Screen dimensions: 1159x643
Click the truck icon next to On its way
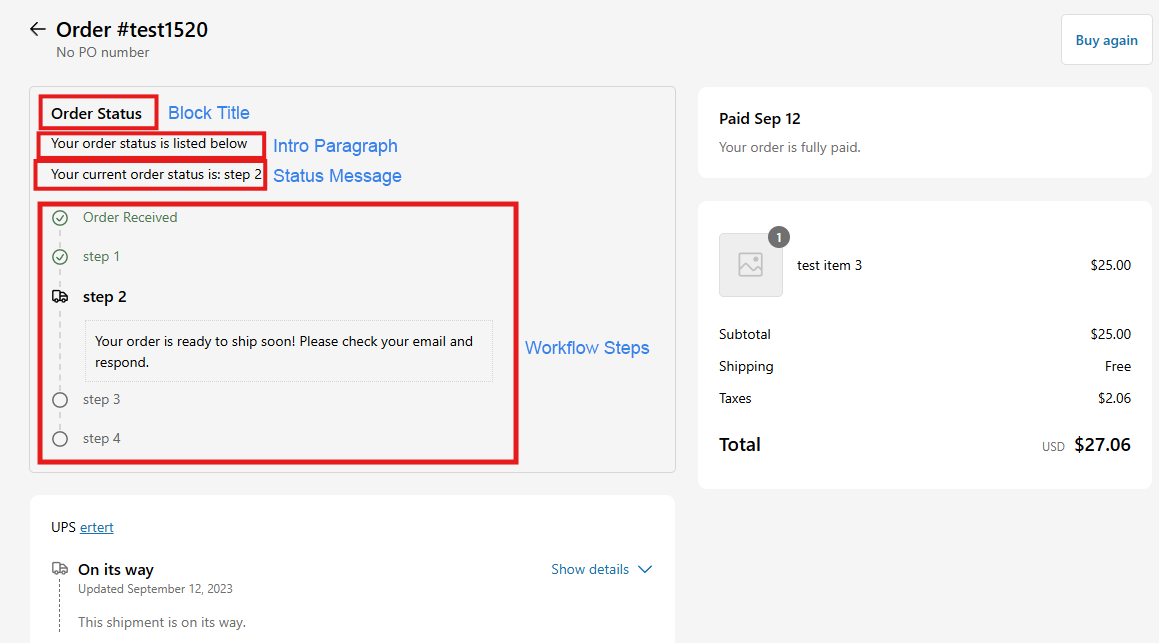[60, 569]
